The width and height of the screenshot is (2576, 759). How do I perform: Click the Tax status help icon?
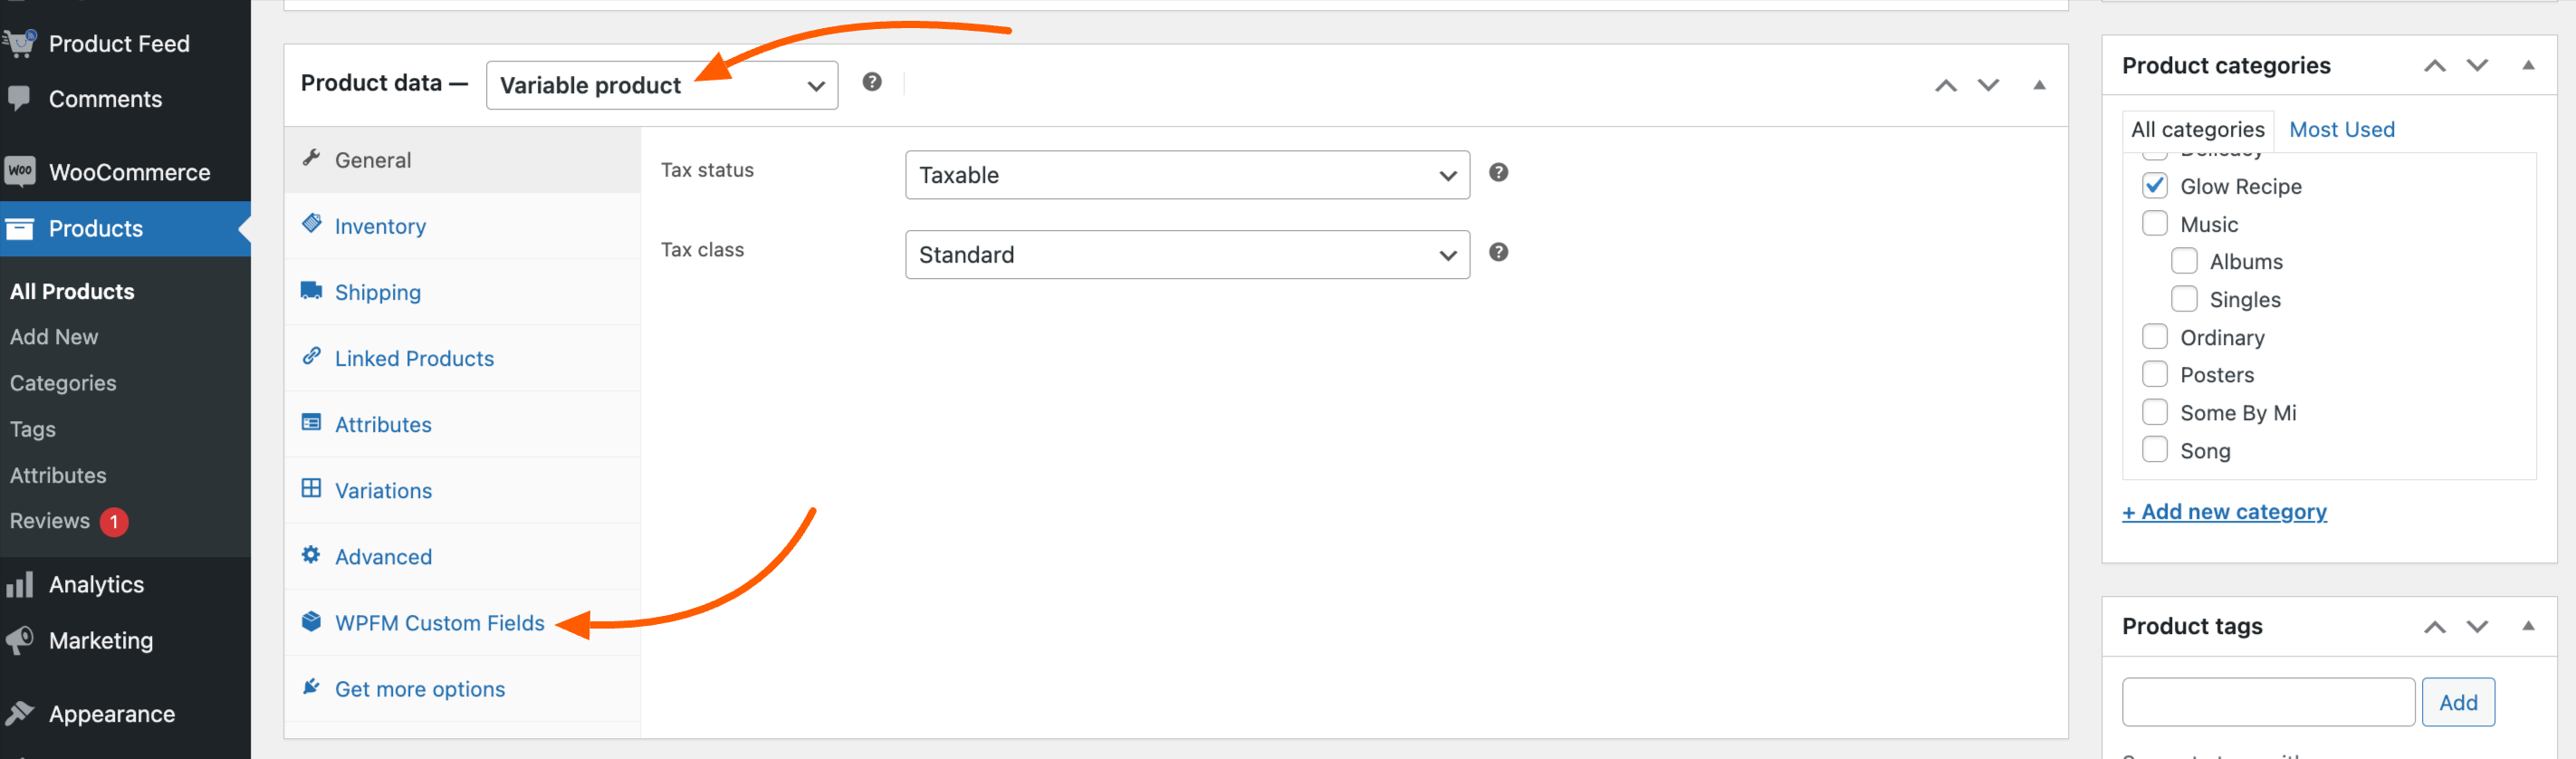(1498, 172)
